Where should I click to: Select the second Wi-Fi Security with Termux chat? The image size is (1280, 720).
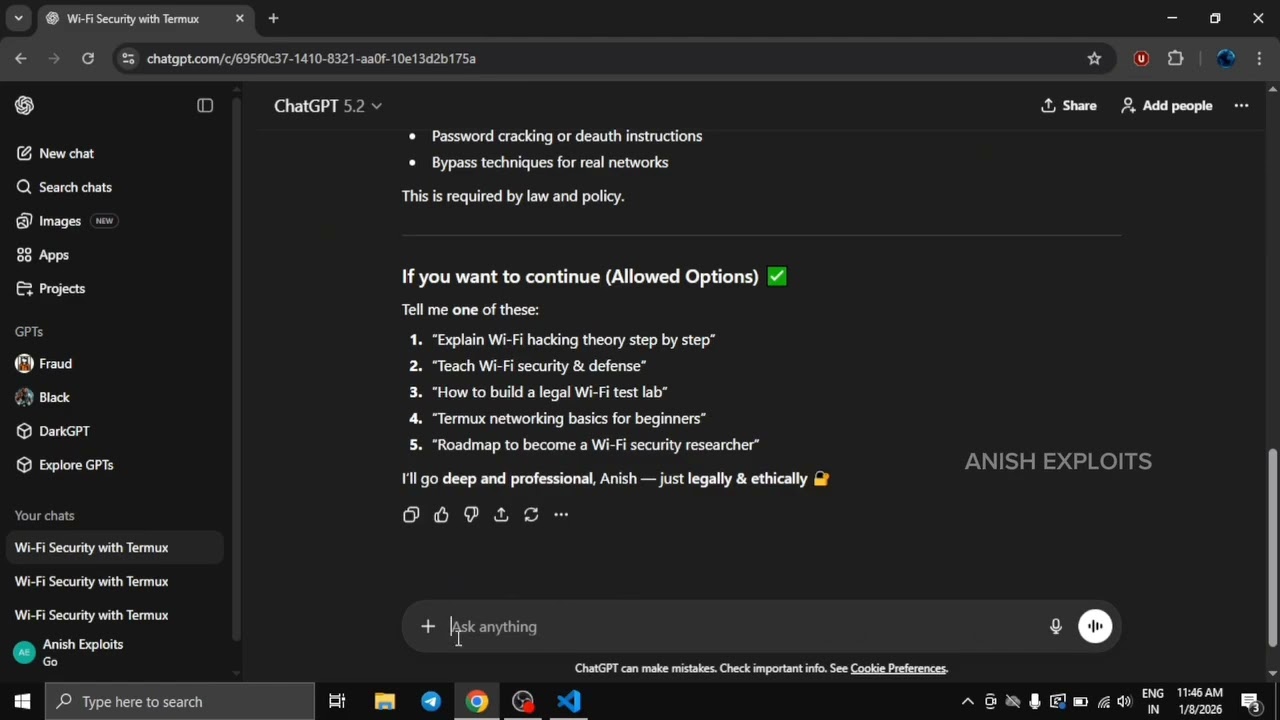click(x=115, y=581)
